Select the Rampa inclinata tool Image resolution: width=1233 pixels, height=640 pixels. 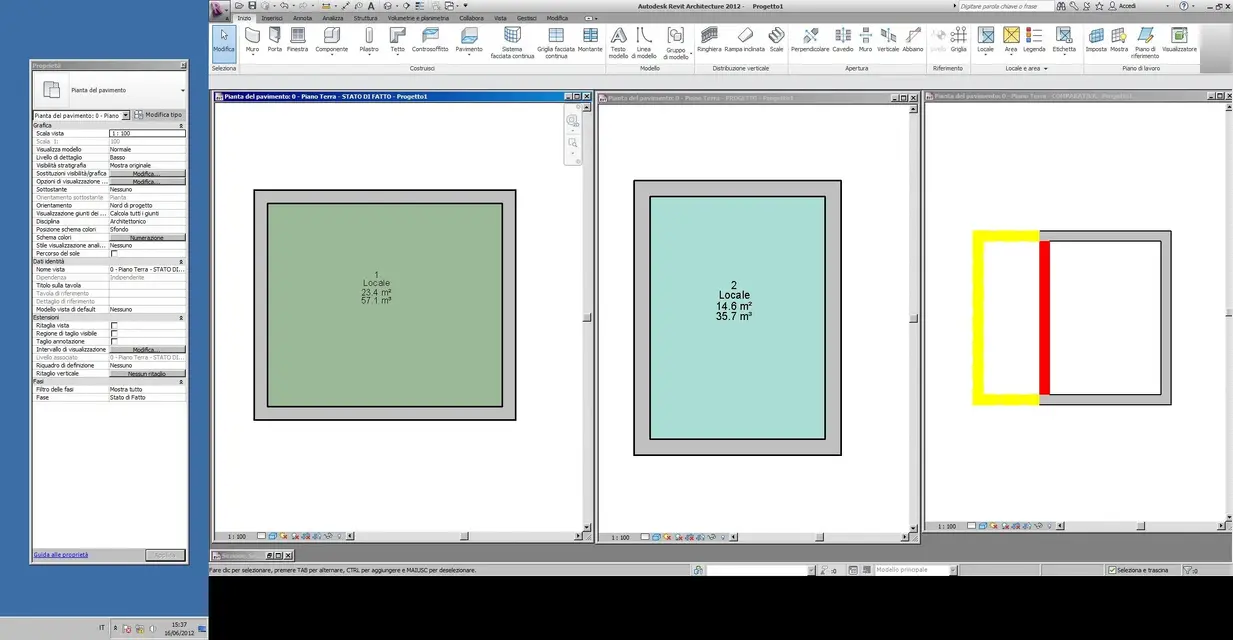point(745,40)
